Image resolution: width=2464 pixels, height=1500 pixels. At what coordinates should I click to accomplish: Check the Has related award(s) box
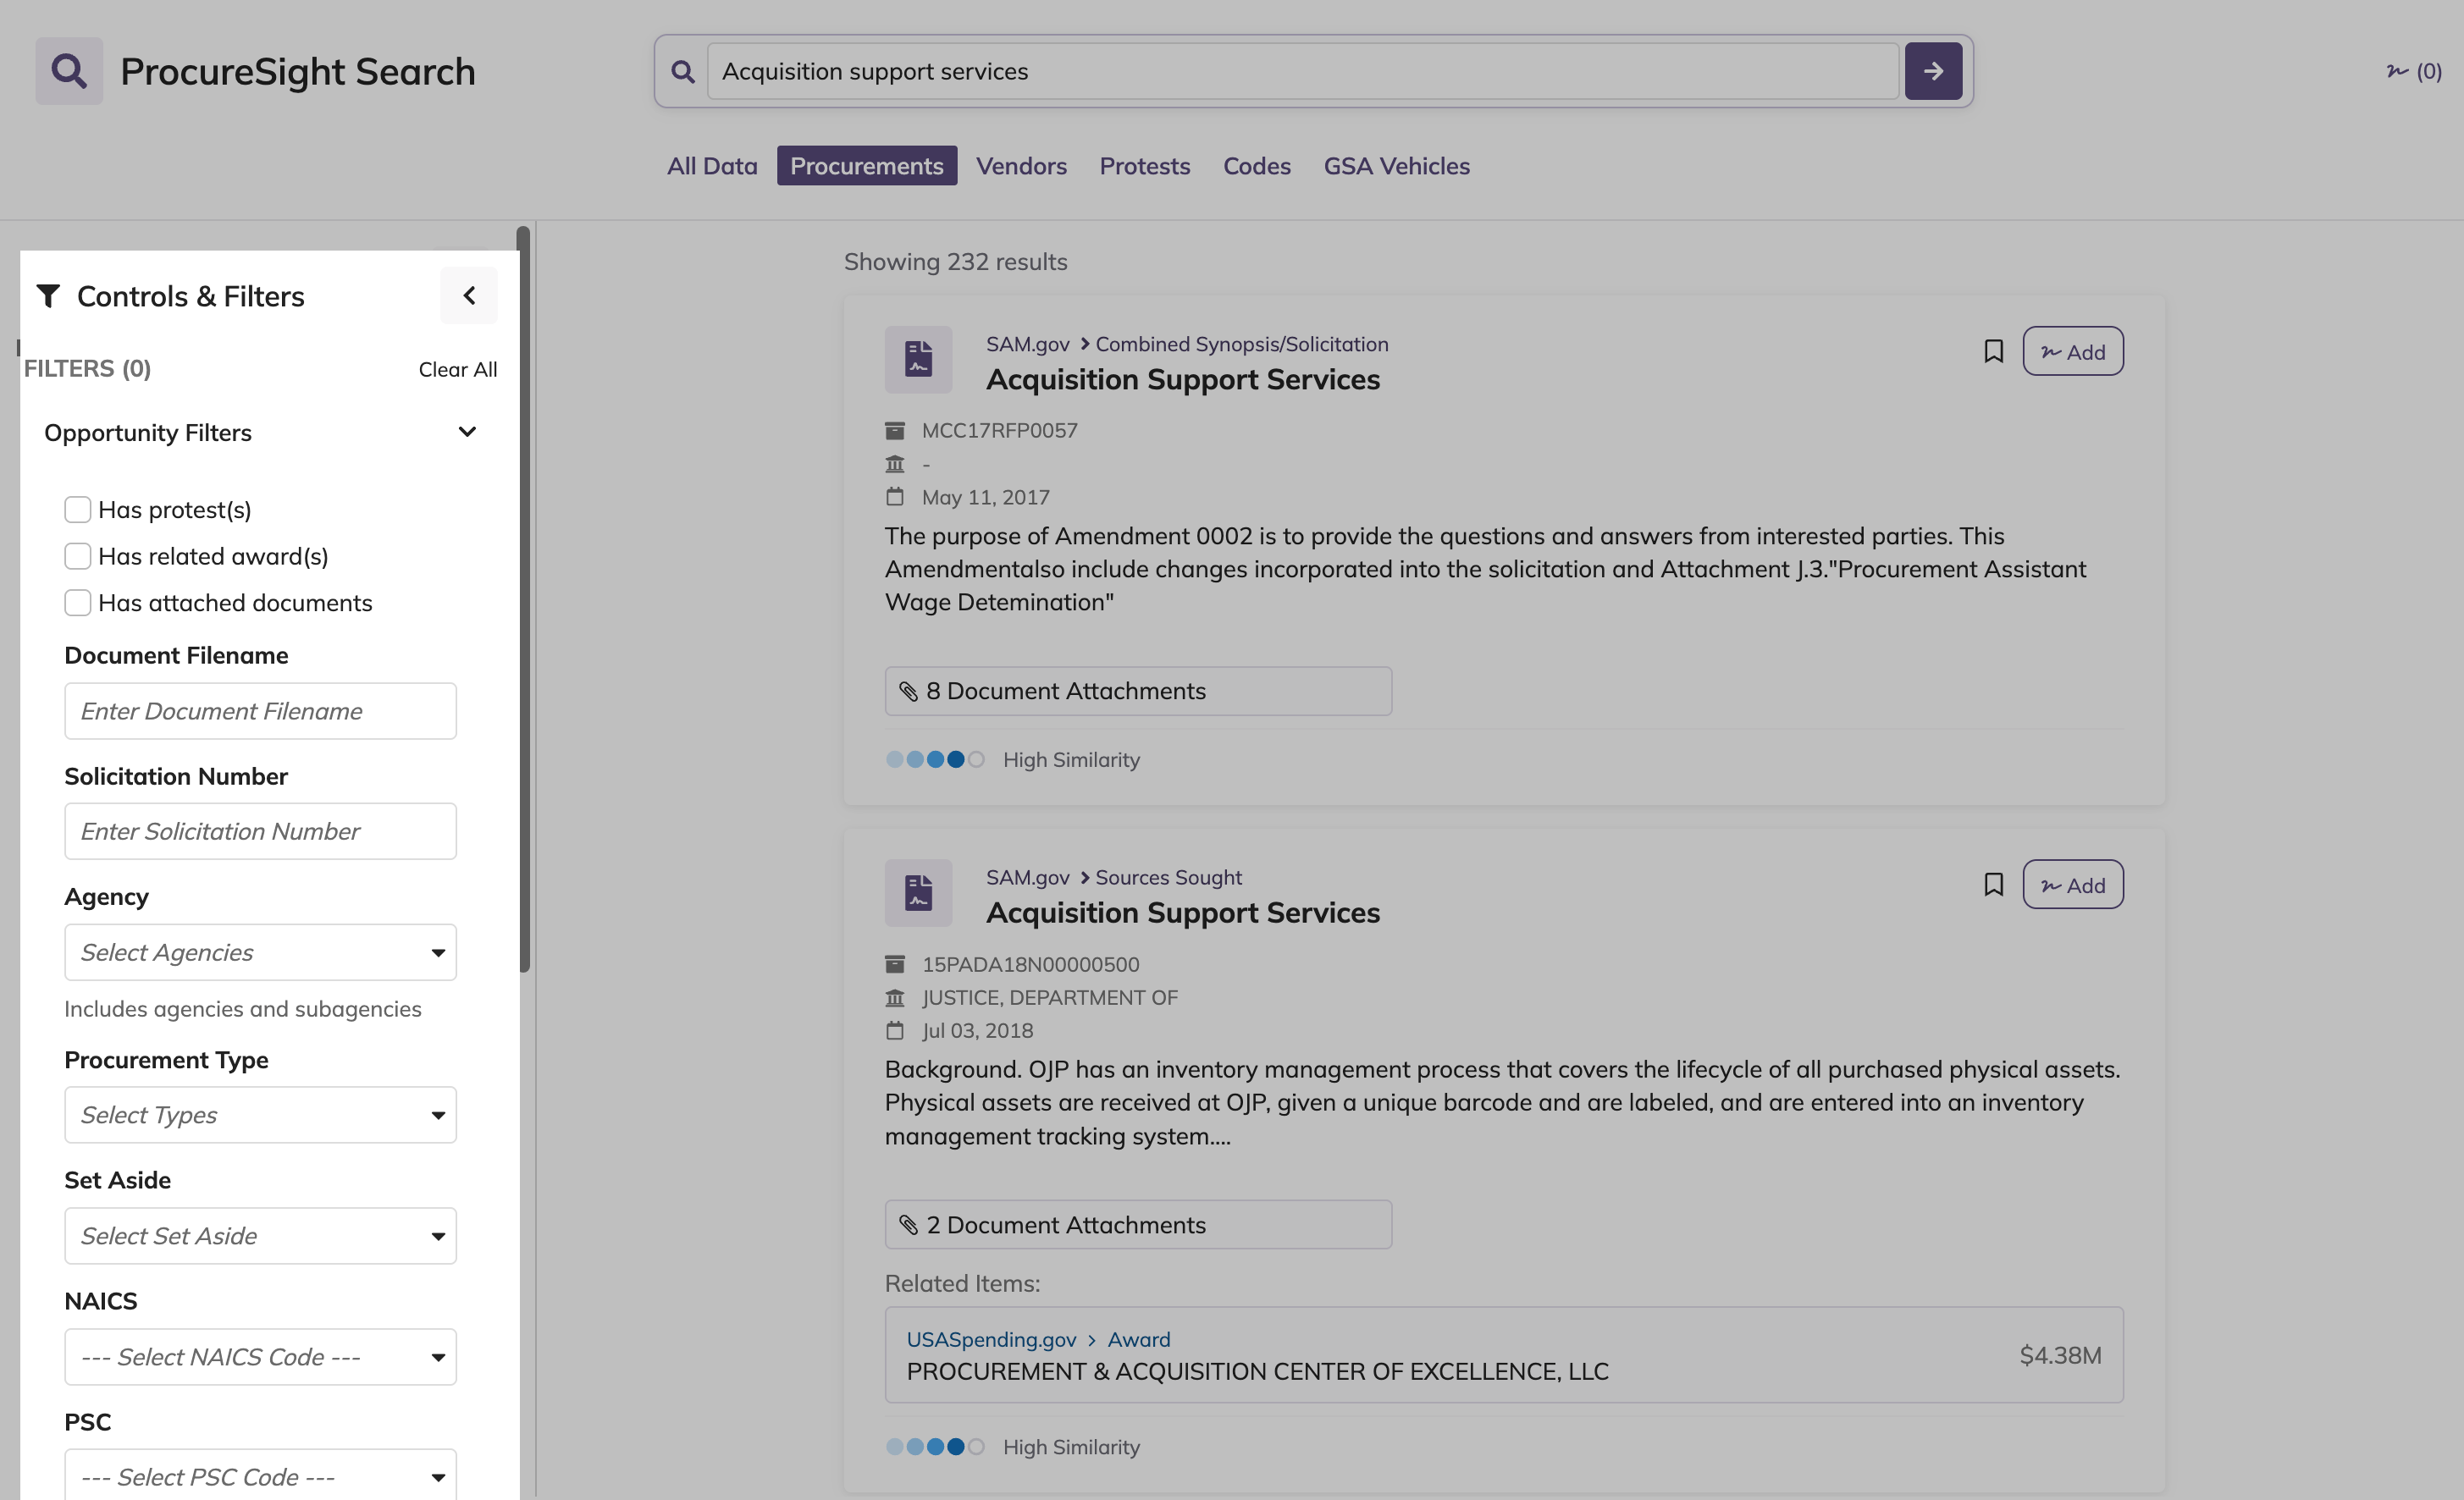tap(78, 556)
